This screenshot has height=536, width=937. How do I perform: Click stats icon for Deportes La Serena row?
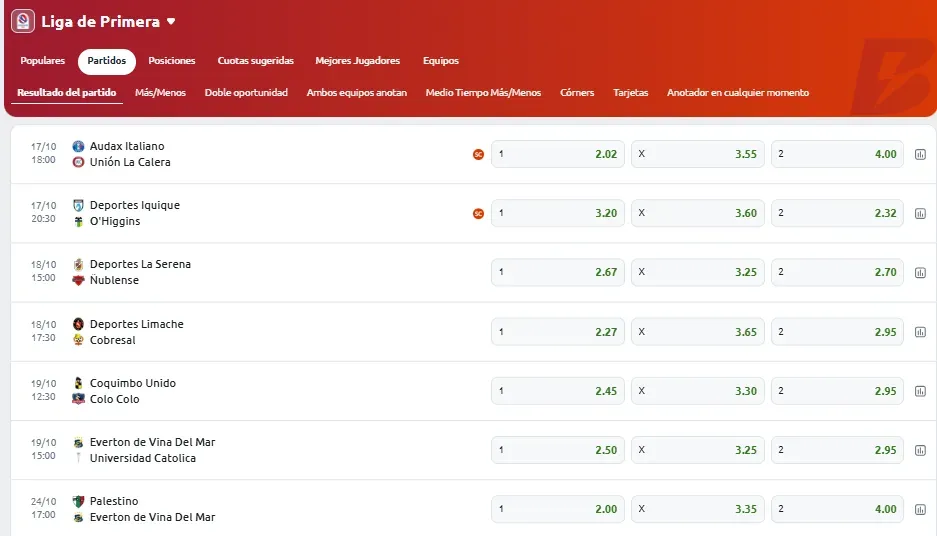tap(920, 272)
